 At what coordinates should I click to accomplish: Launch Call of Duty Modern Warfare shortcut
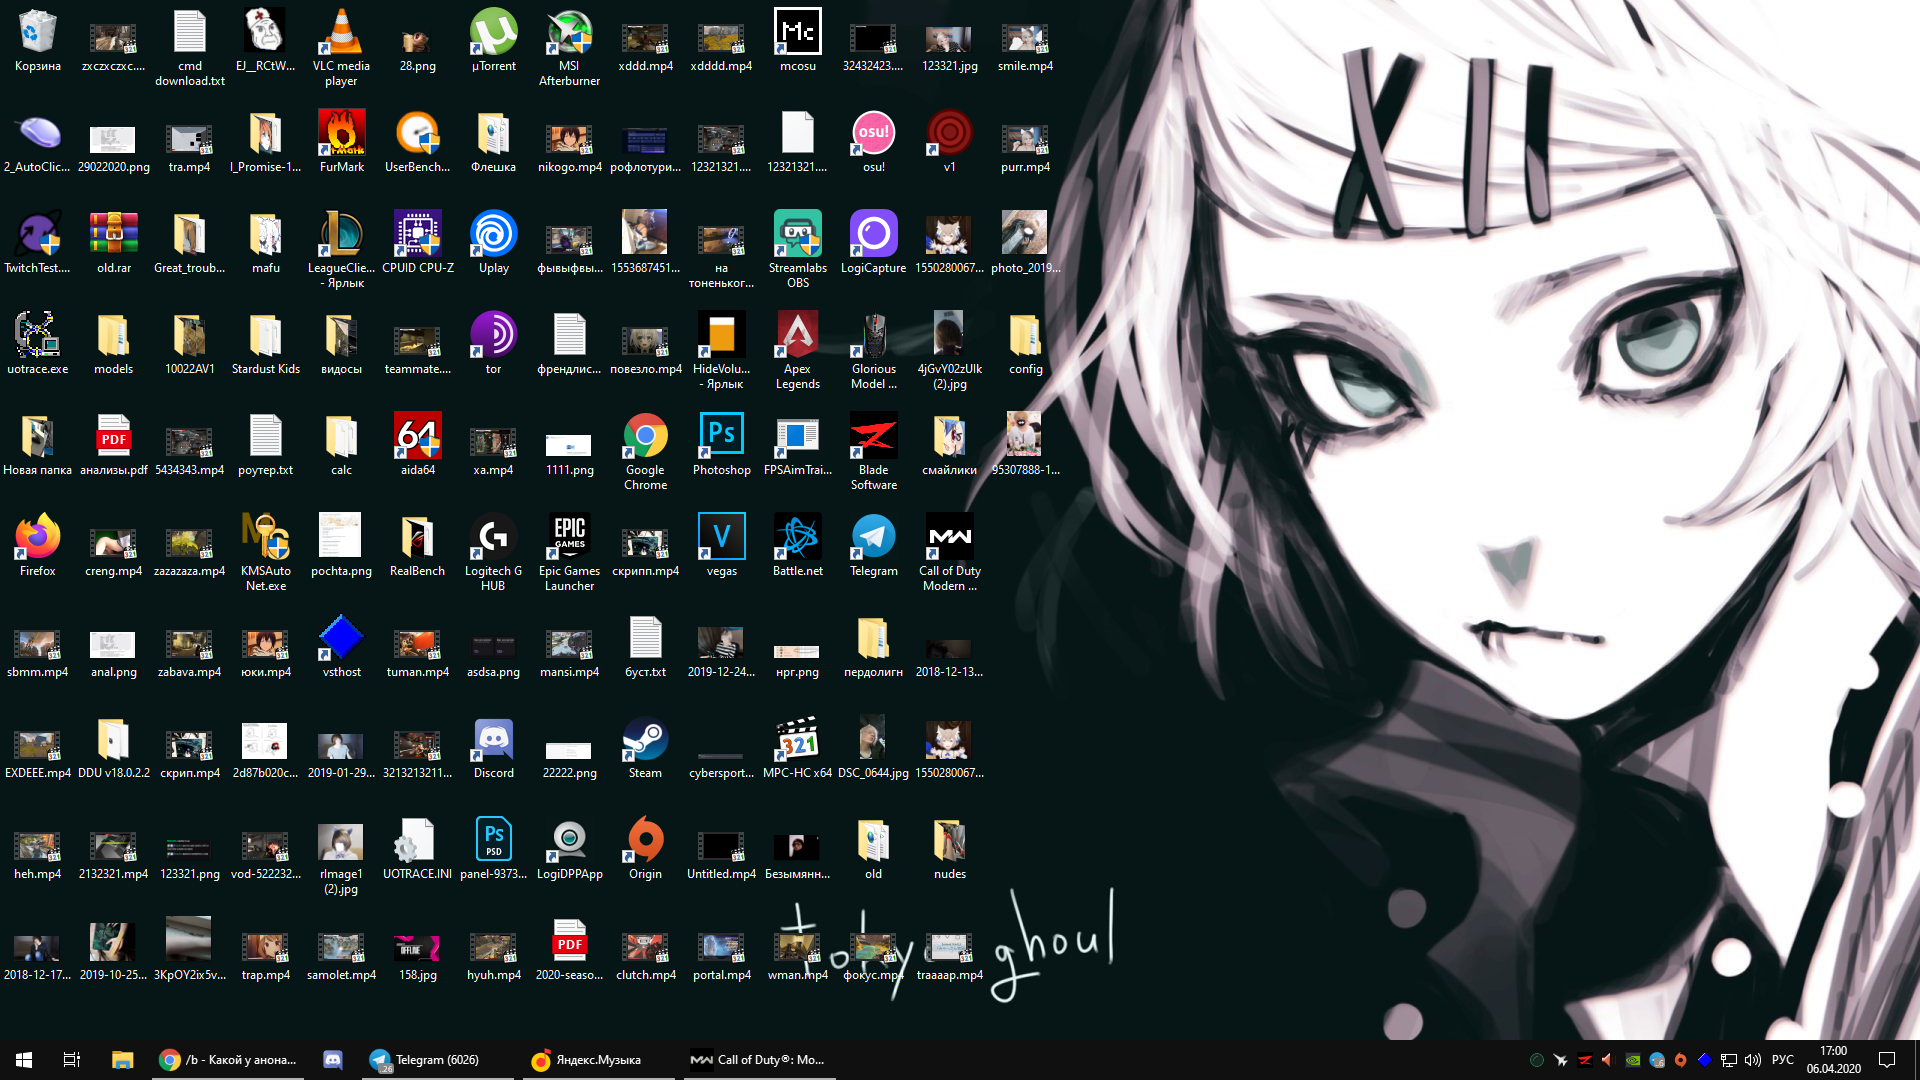pos(949,554)
